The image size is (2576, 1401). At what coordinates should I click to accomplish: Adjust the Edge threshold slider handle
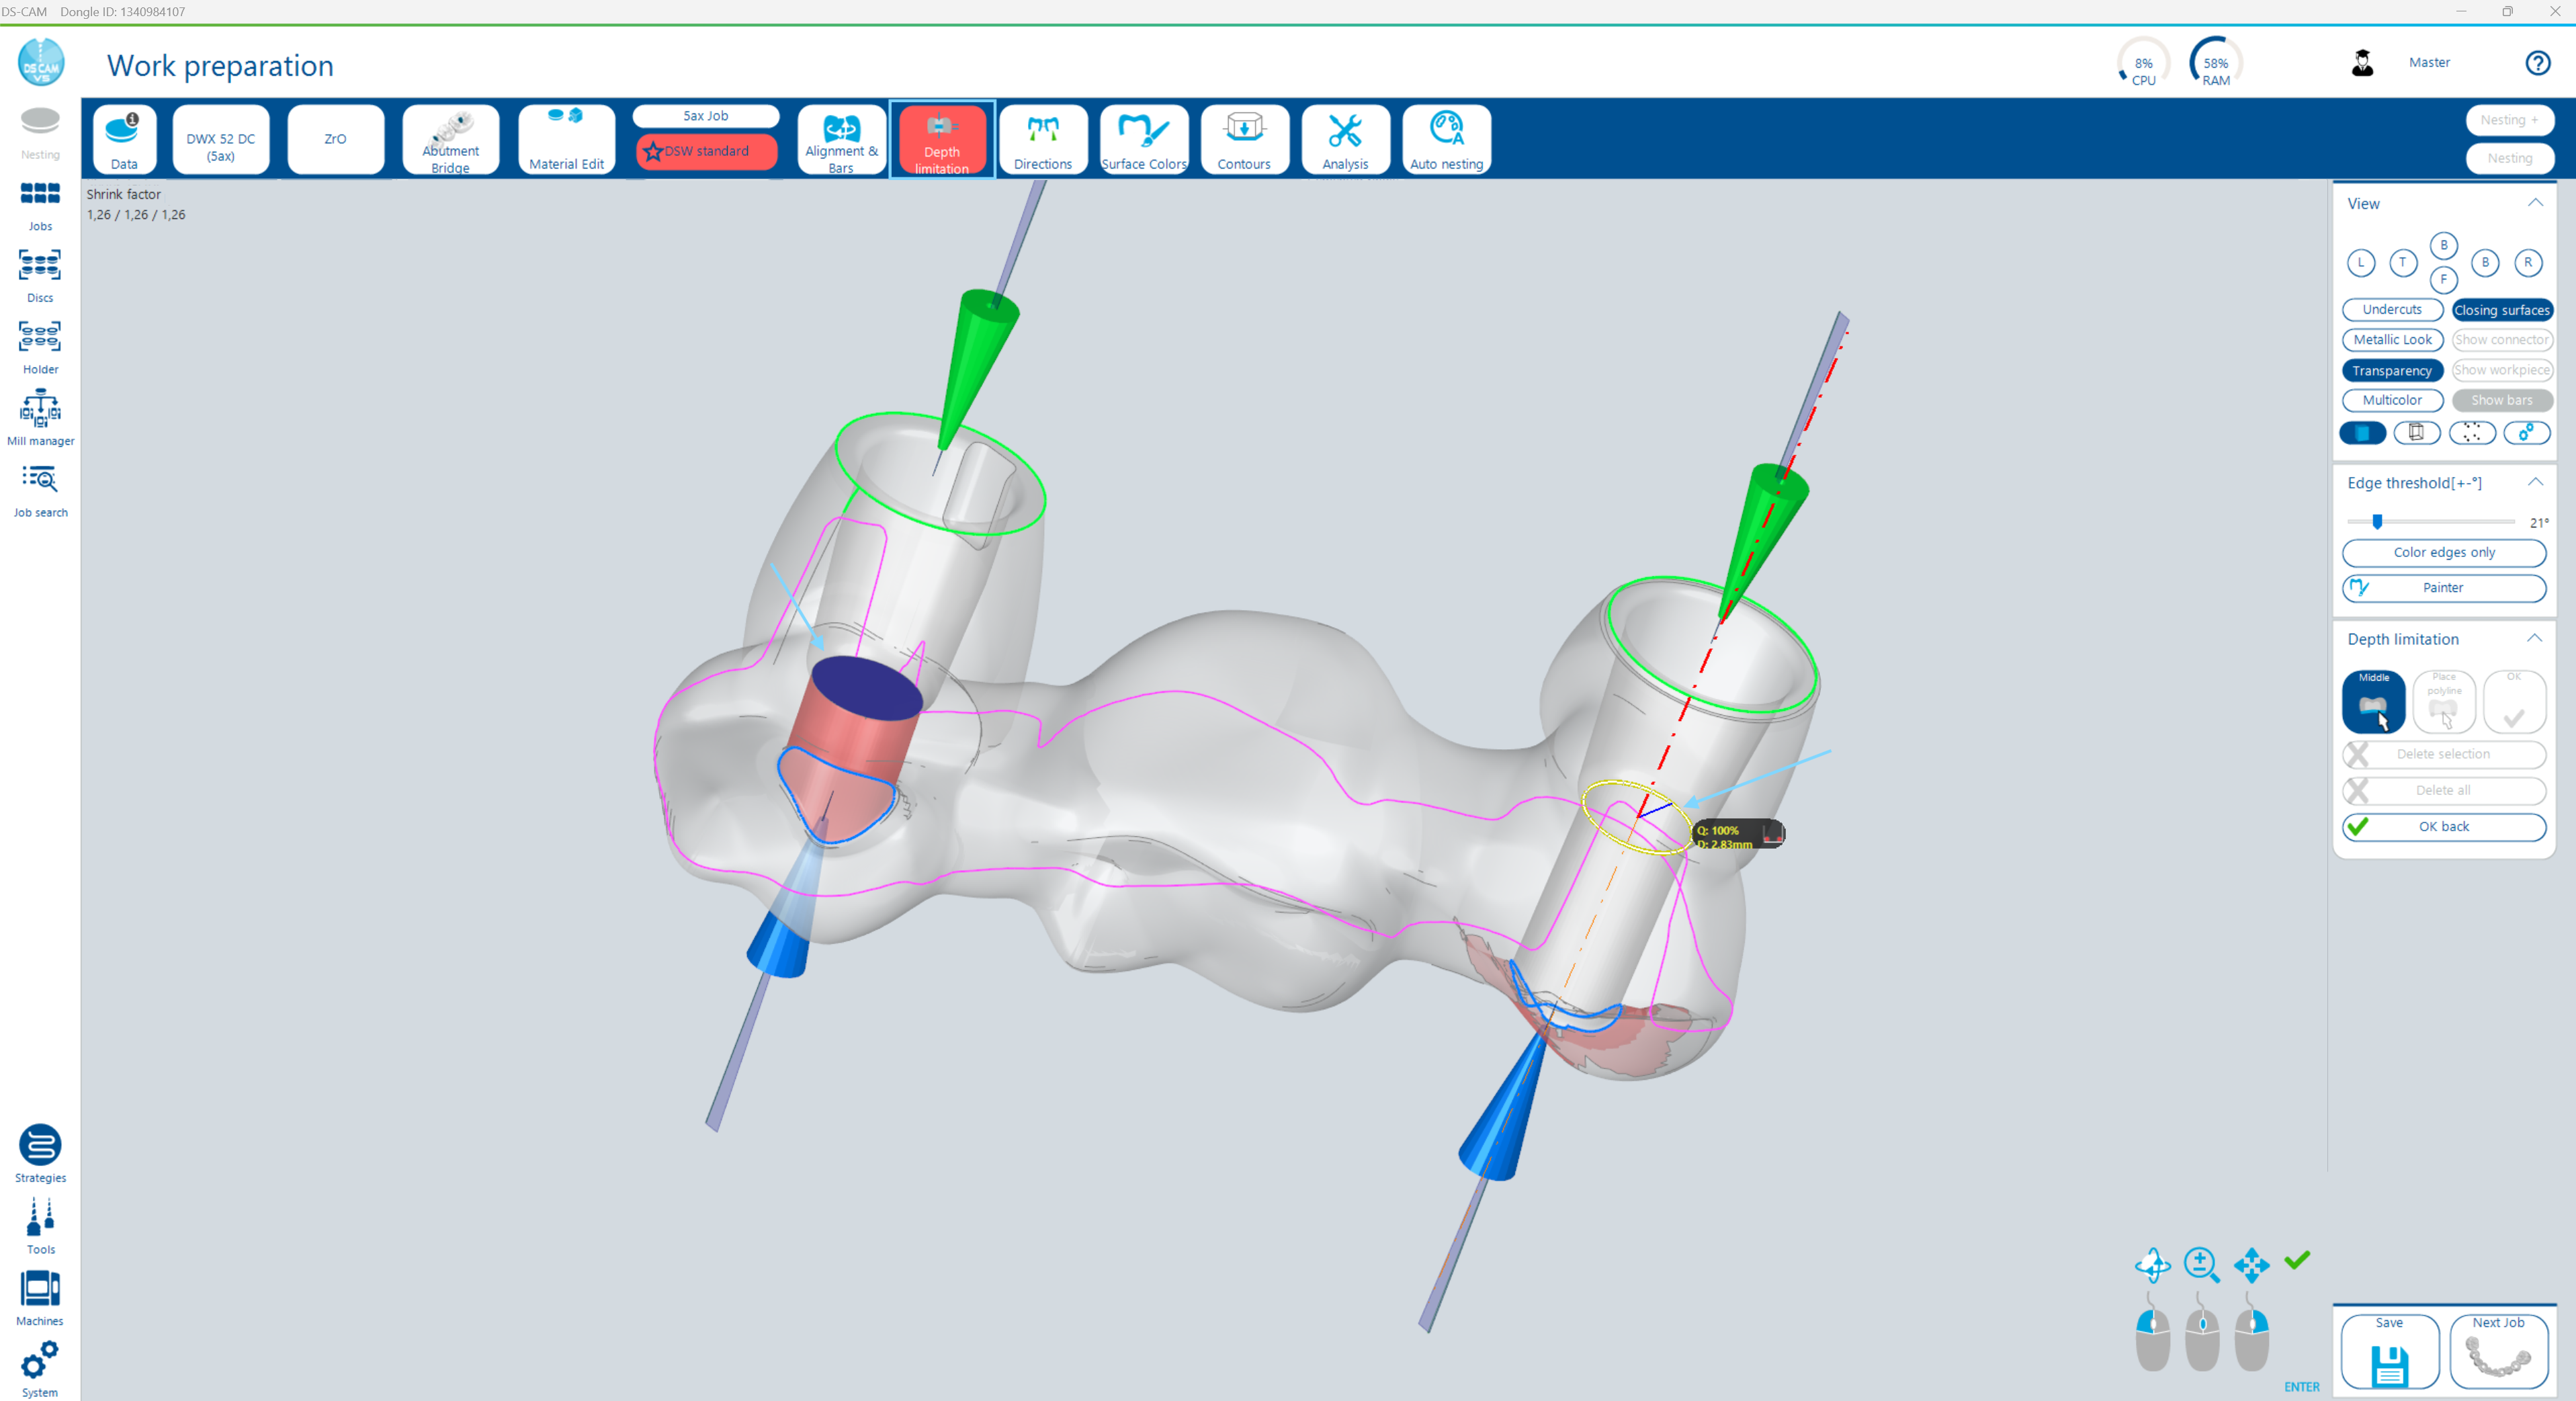click(2377, 521)
